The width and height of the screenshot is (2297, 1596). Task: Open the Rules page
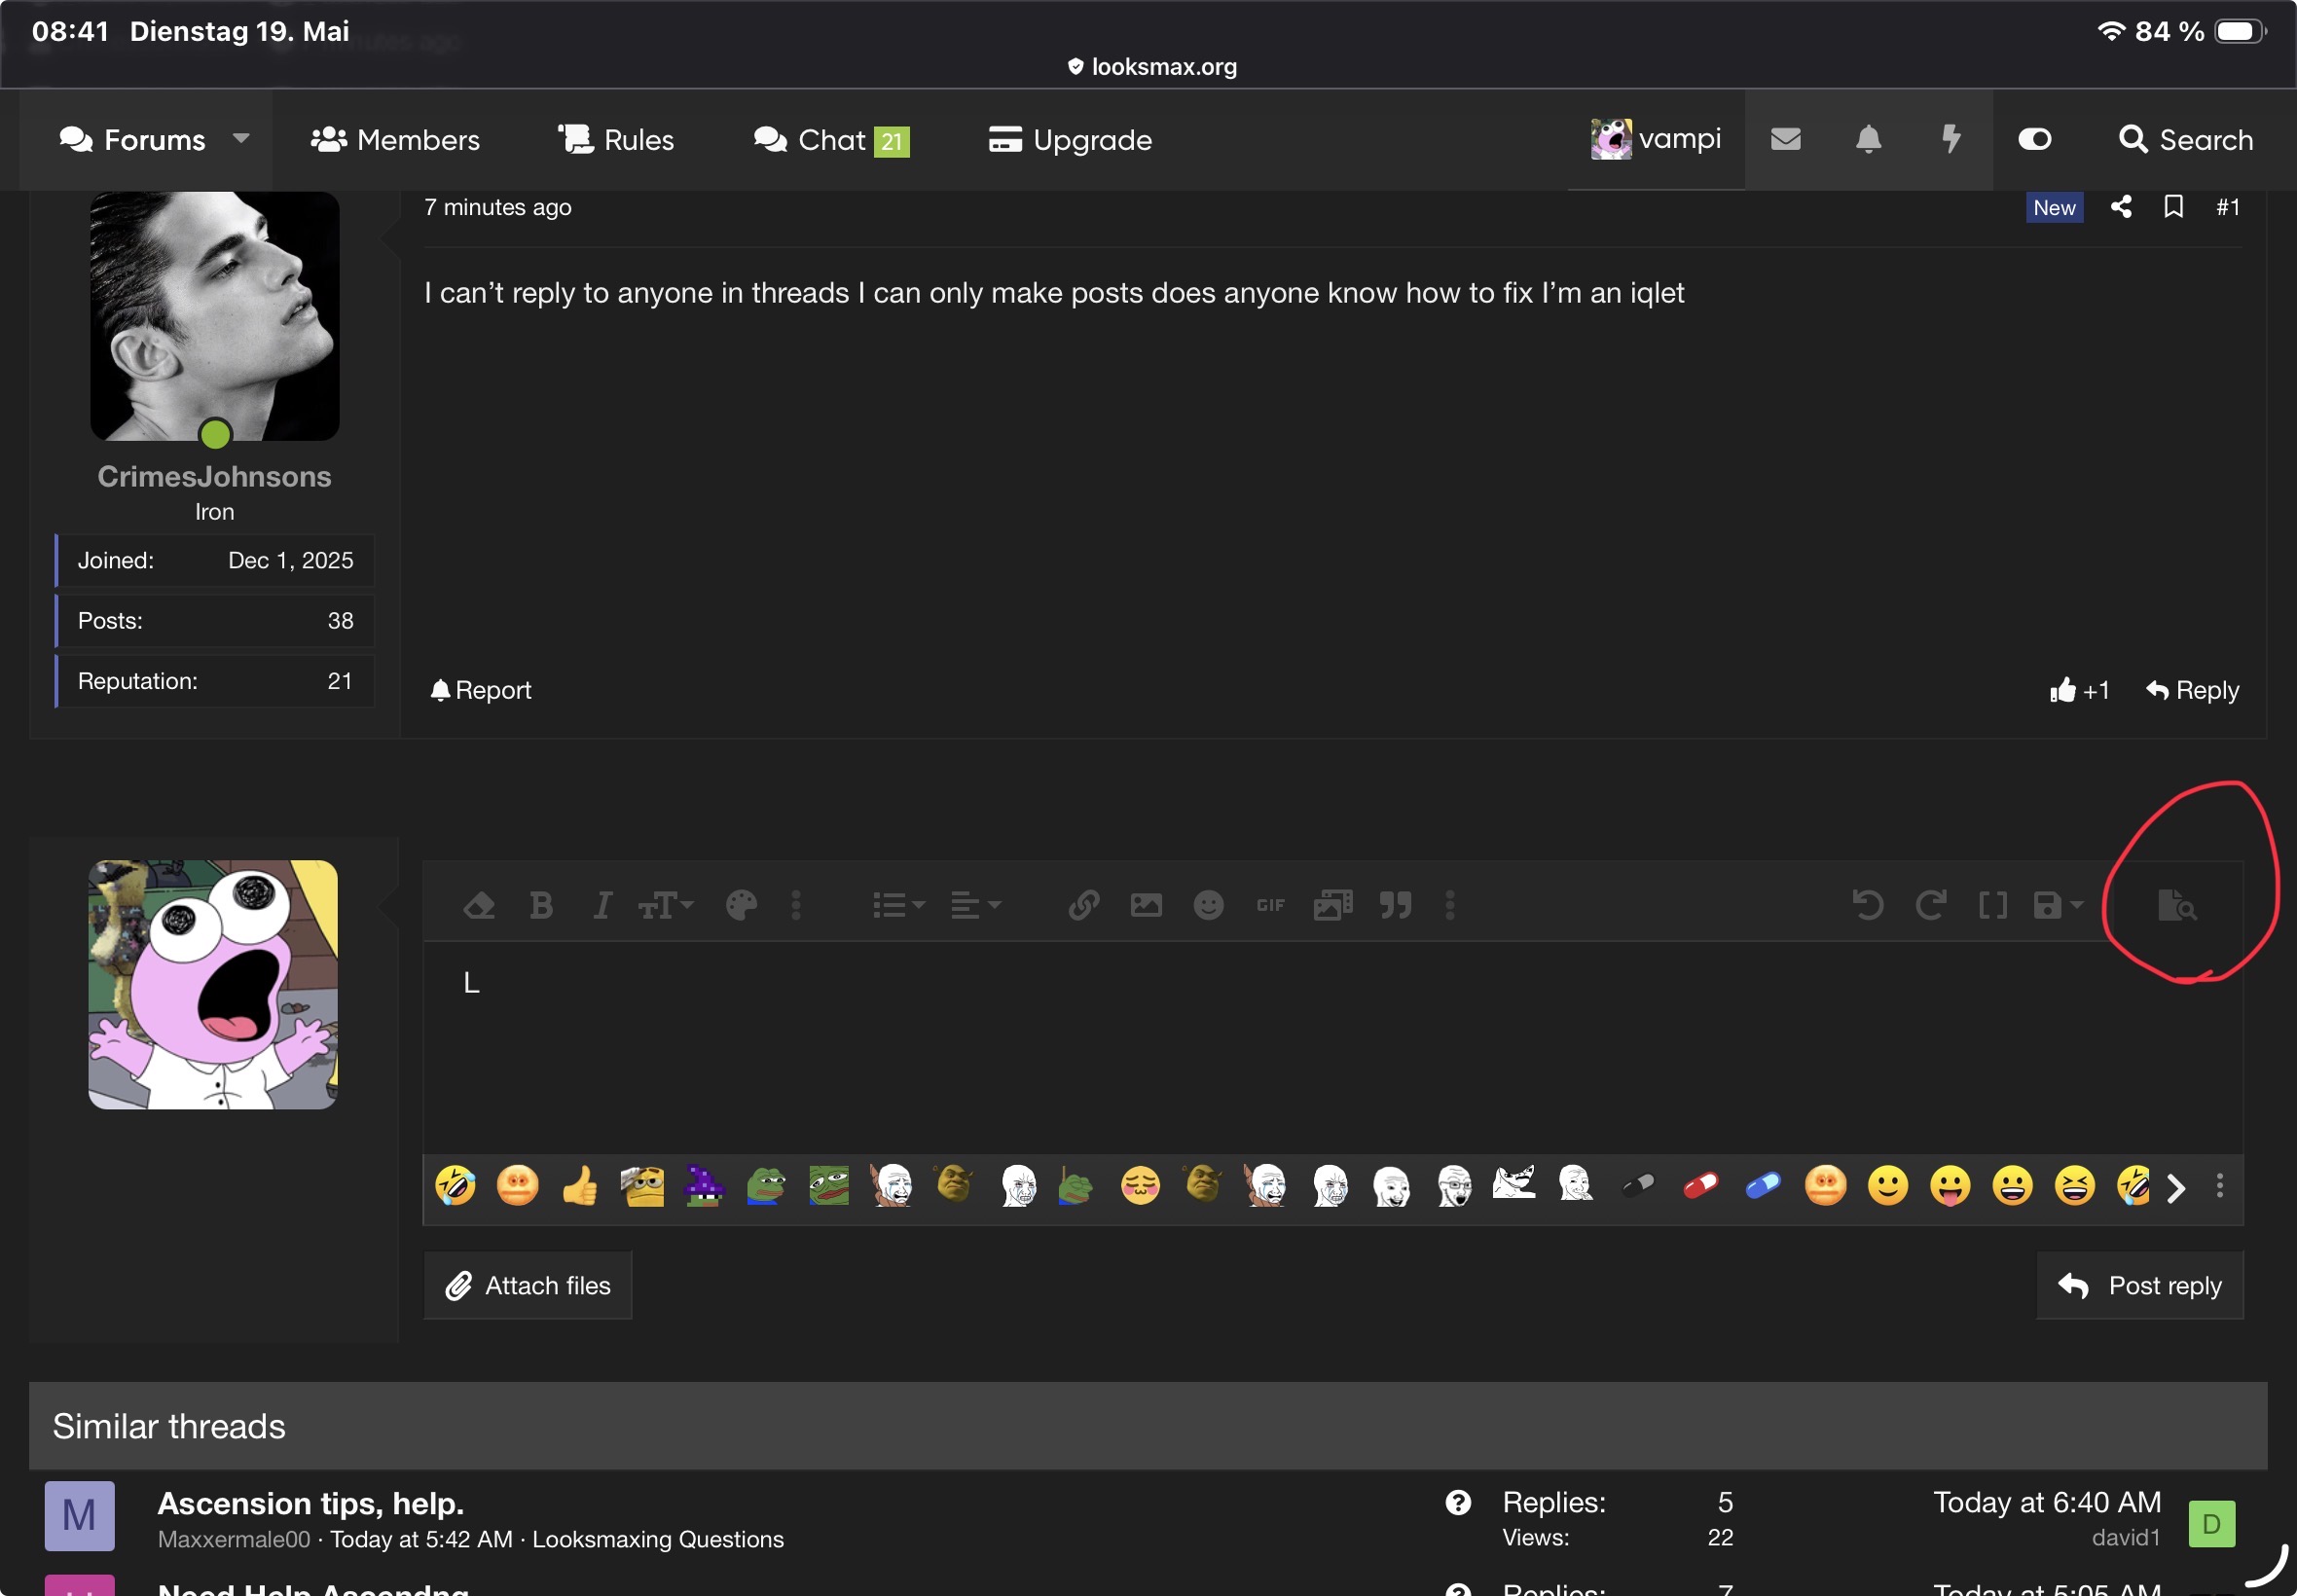point(615,140)
